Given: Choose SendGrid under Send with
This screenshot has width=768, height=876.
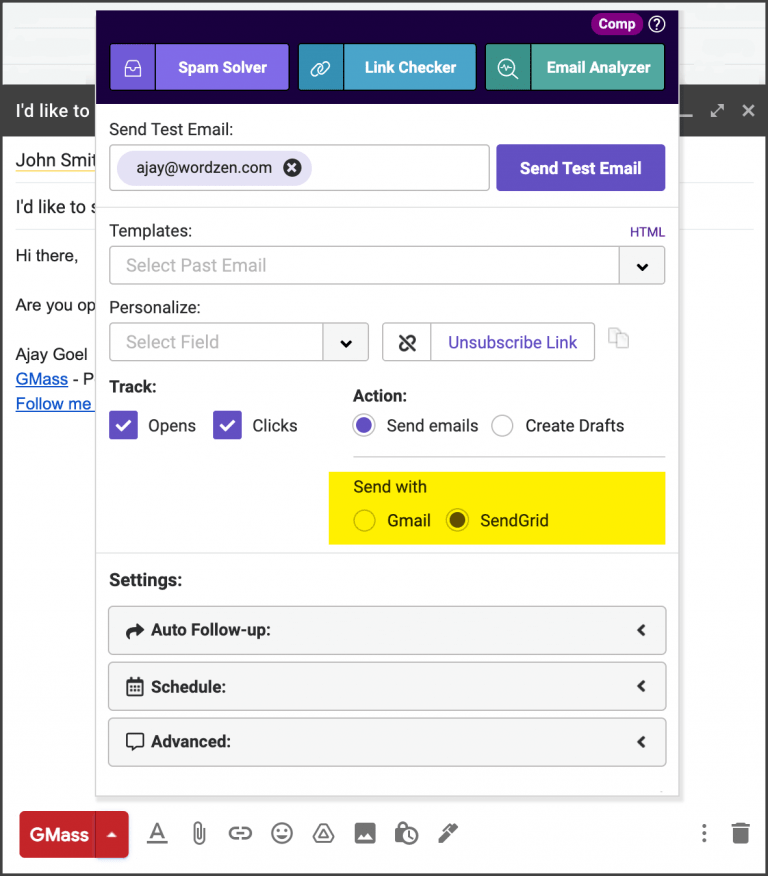Looking at the screenshot, I should 457,520.
